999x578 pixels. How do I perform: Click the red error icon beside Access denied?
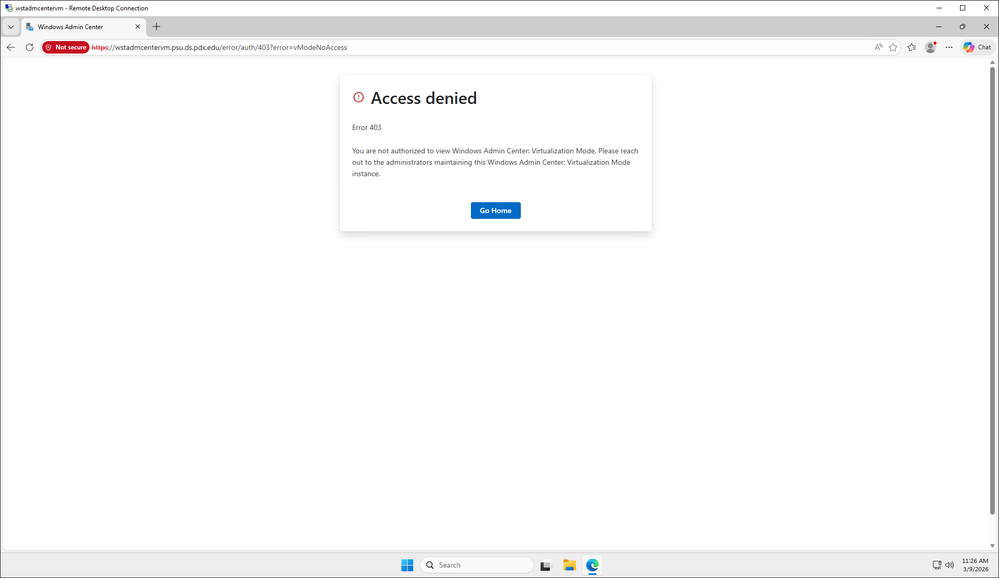tap(359, 98)
